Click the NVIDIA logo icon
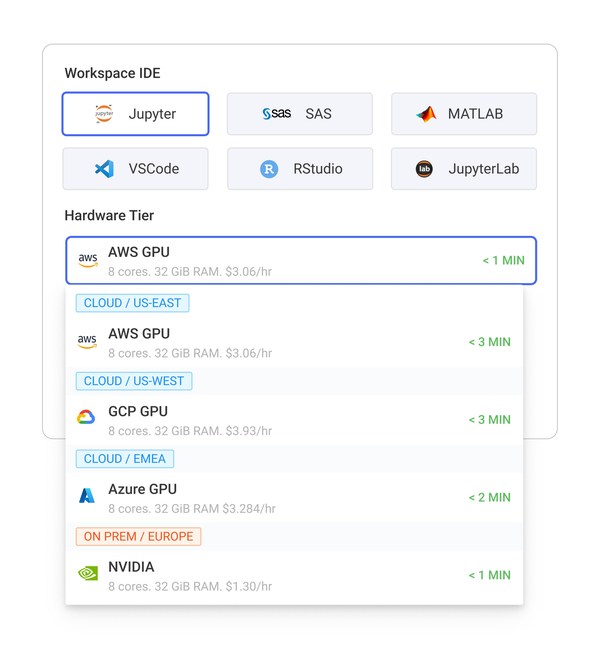Screen dimensions: 600x654 [88, 573]
